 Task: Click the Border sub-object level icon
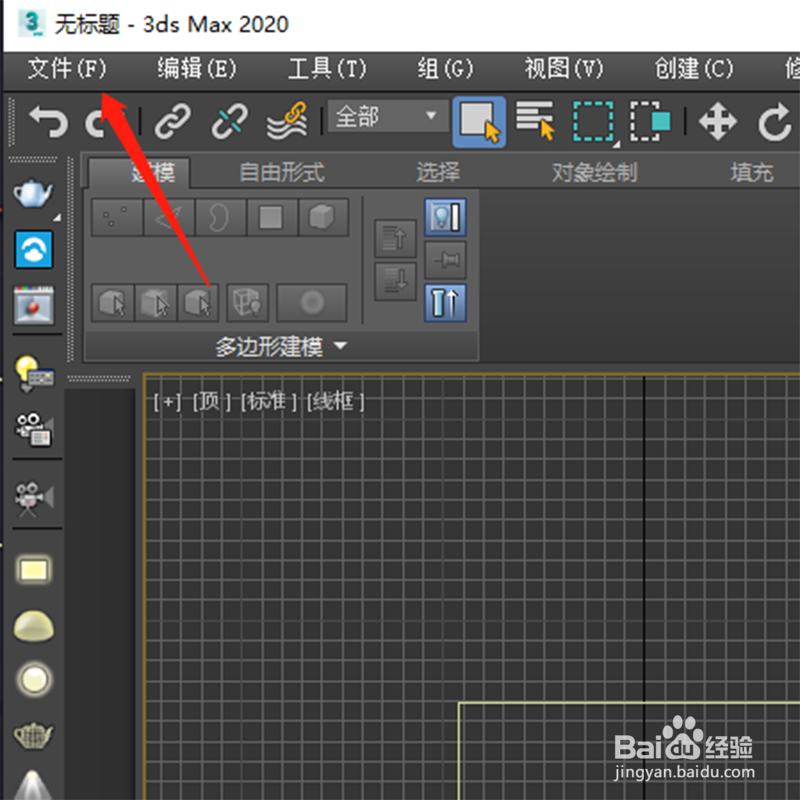pos(220,217)
